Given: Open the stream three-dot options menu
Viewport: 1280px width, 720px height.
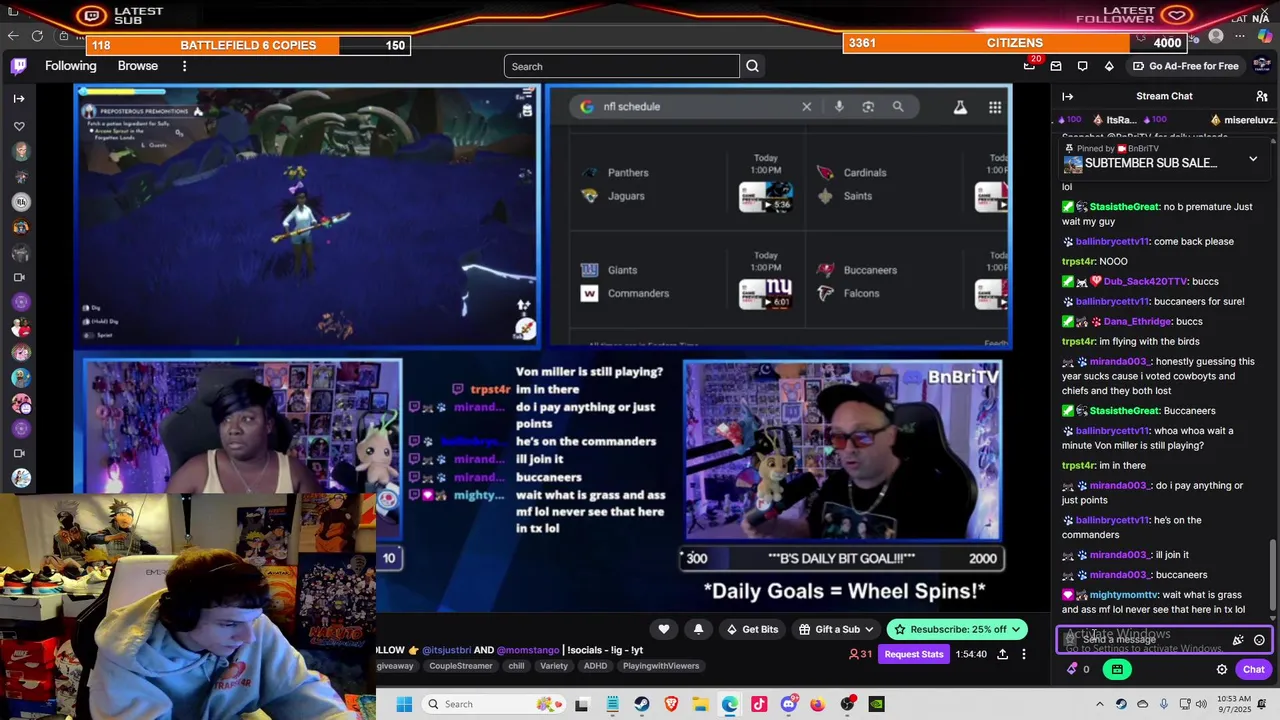Looking at the screenshot, I should [x=1023, y=654].
